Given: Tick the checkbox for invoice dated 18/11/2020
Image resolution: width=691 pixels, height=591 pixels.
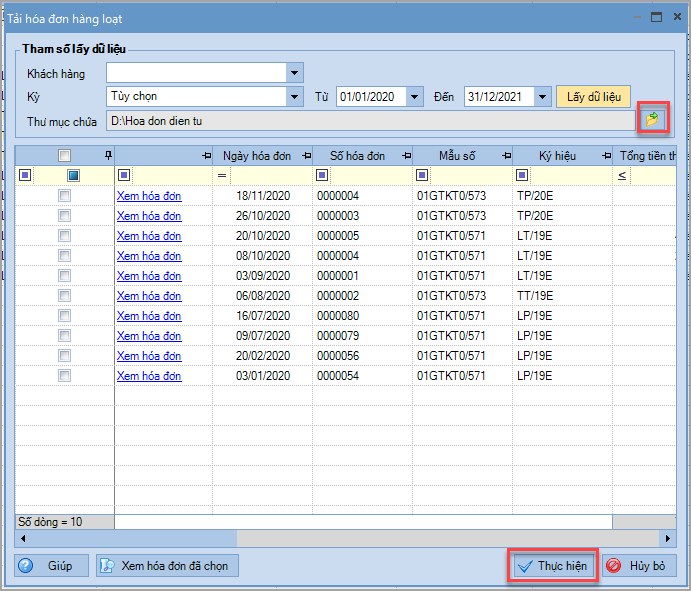Looking at the screenshot, I should pyautogui.click(x=64, y=196).
